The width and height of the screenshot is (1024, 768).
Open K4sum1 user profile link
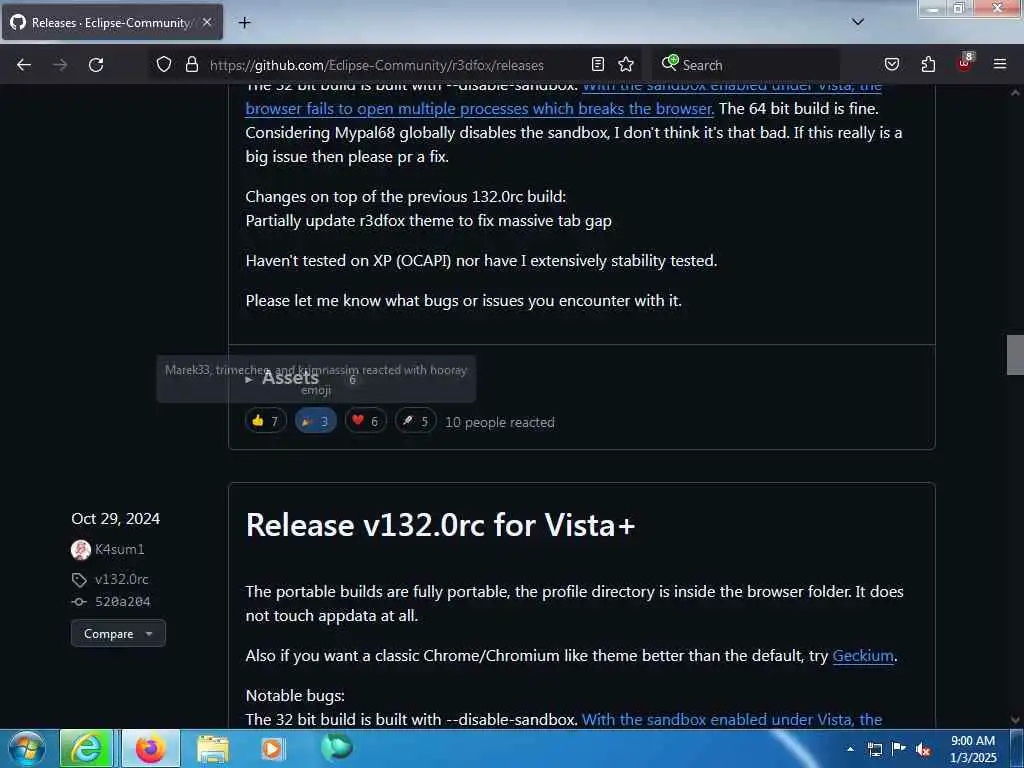tap(120, 549)
